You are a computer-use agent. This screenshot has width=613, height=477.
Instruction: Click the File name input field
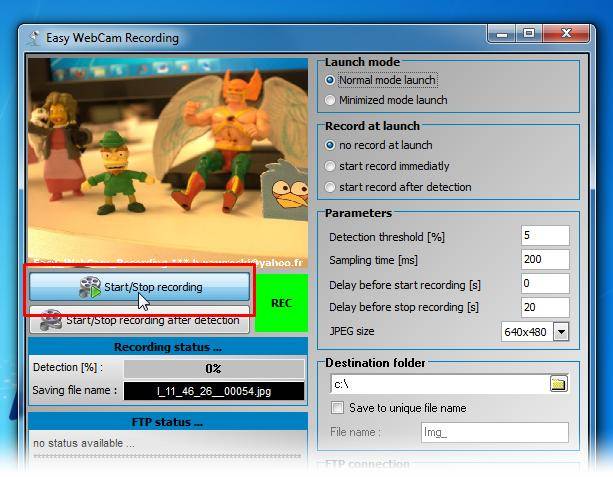coord(495,432)
